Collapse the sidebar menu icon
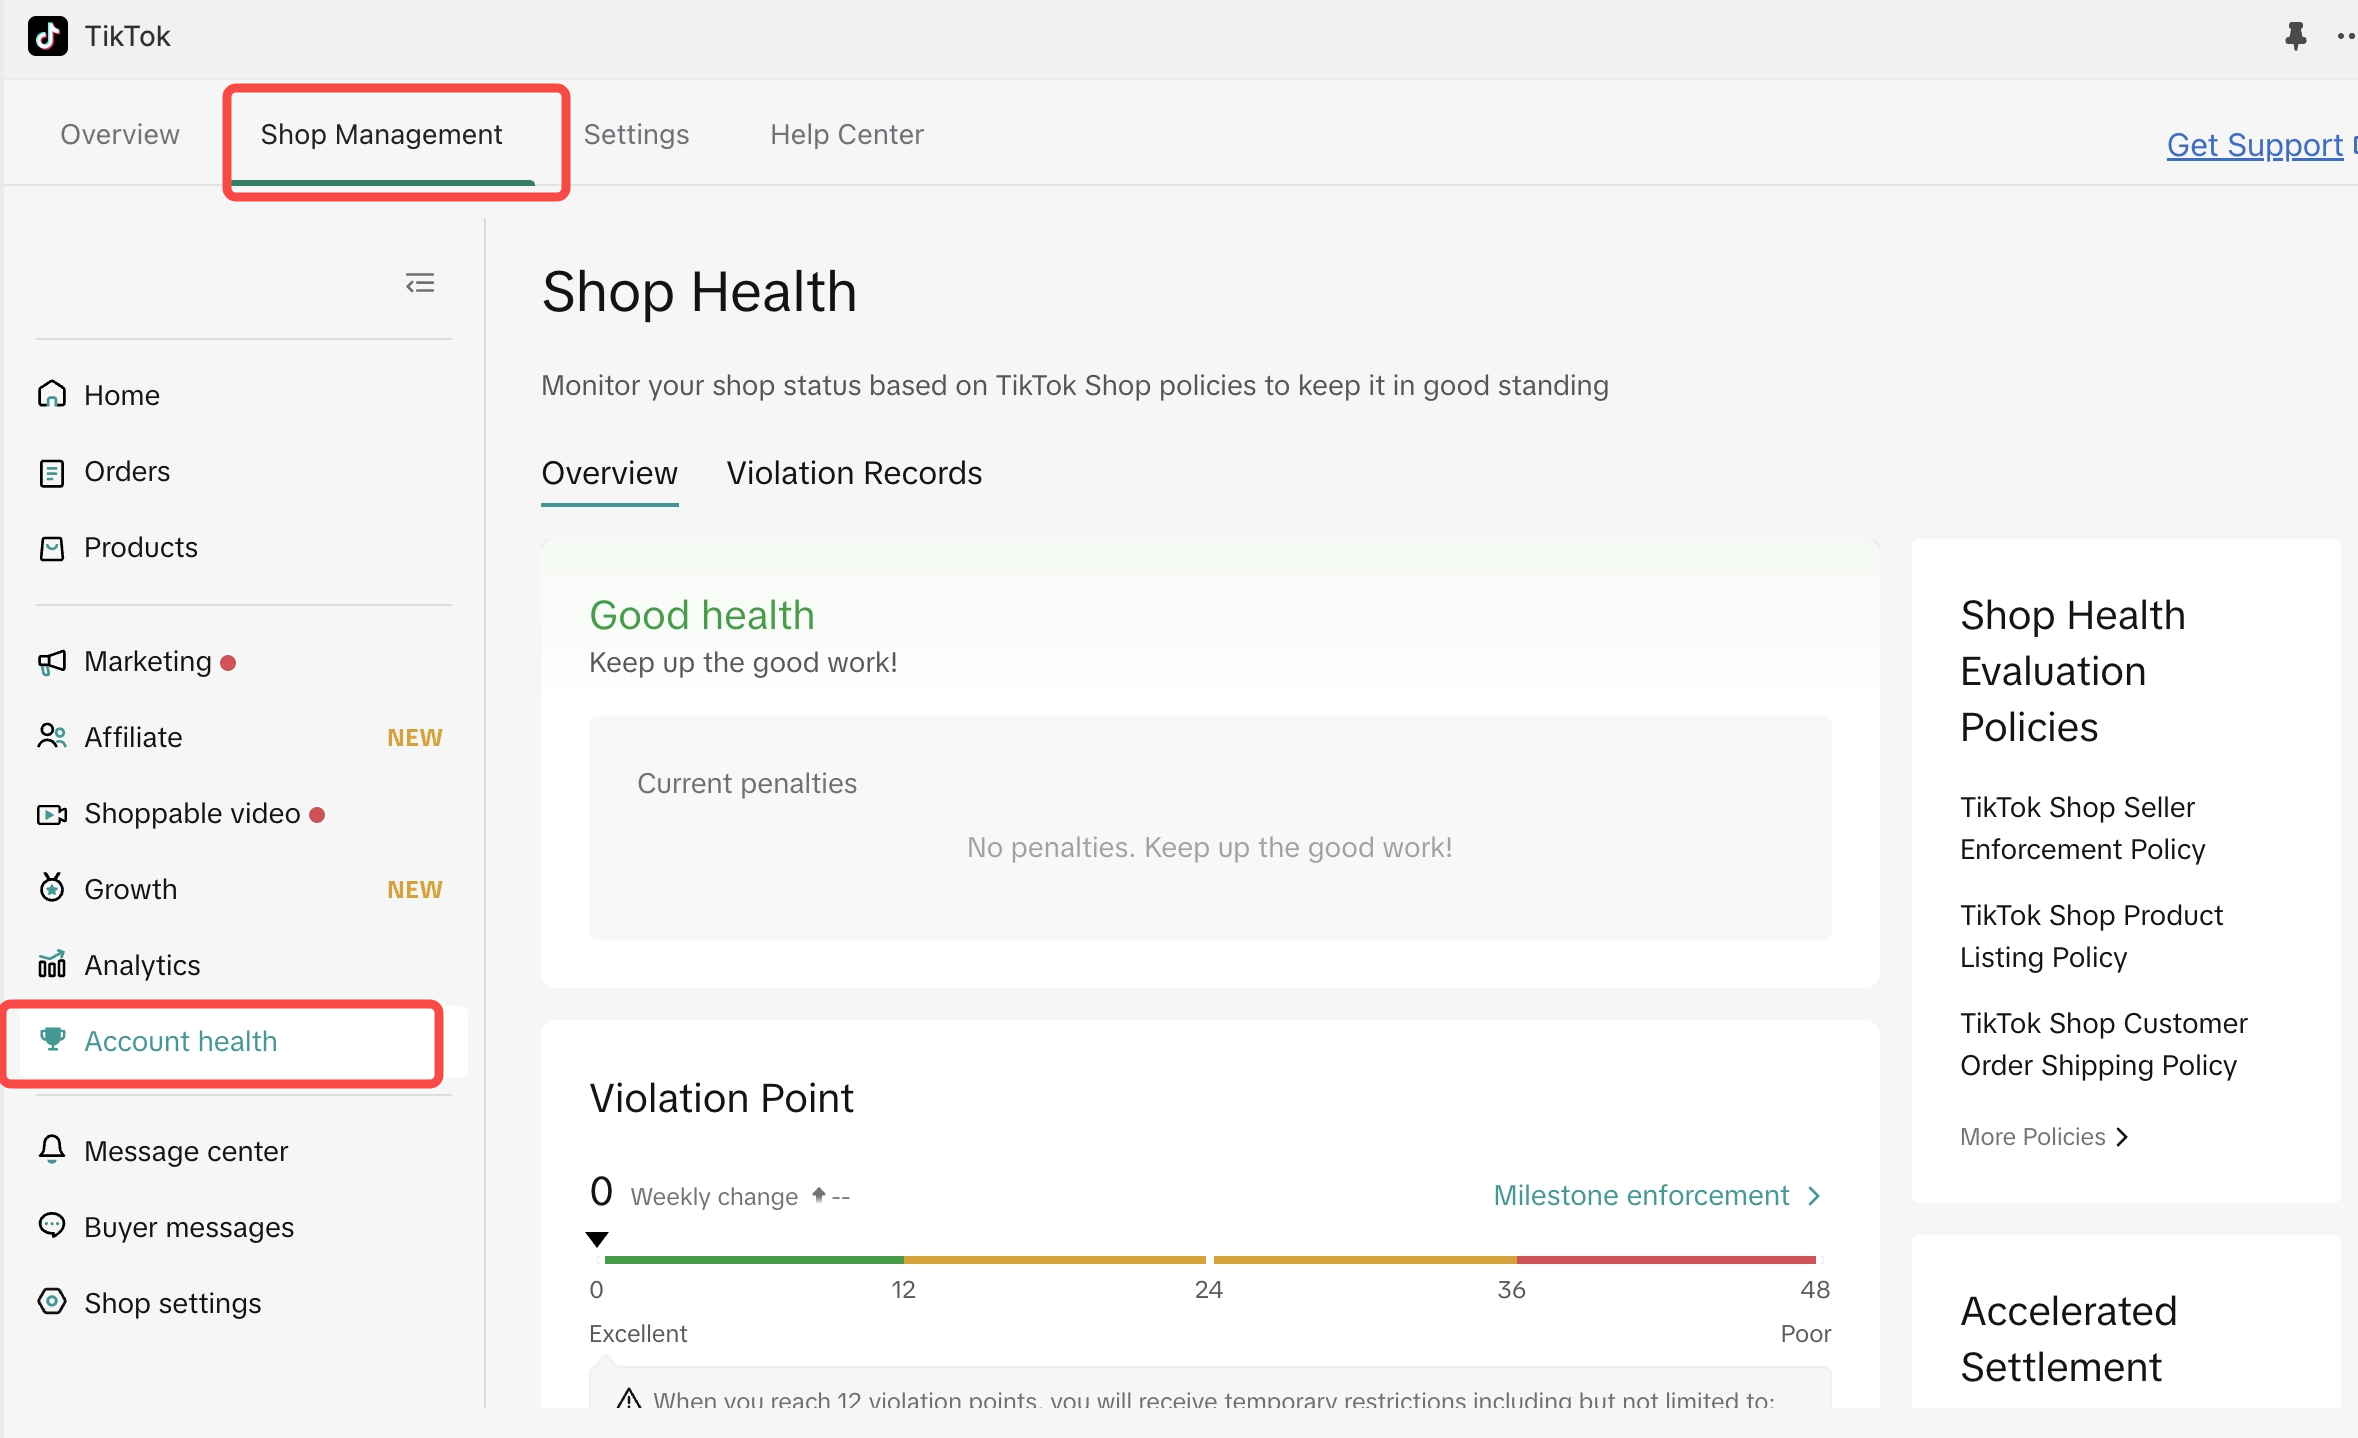Viewport: 2358px width, 1438px height. (420, 284)
